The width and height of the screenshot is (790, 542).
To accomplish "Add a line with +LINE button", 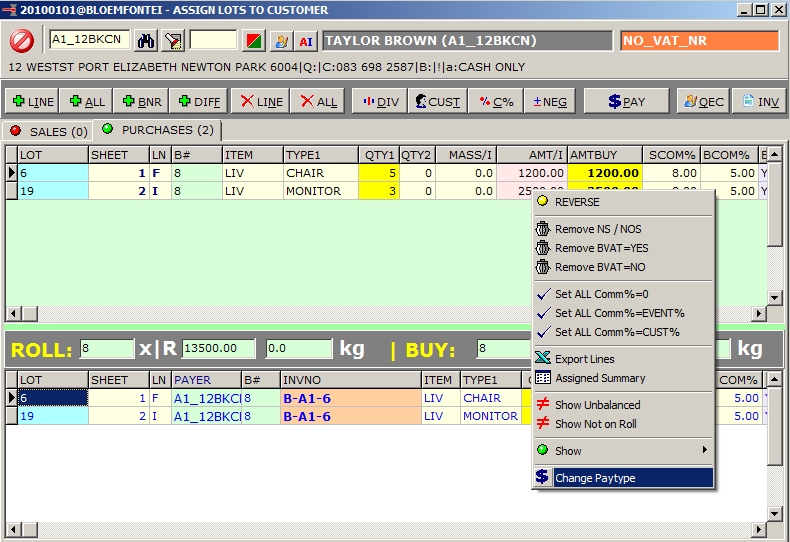I will coord(33,101).
